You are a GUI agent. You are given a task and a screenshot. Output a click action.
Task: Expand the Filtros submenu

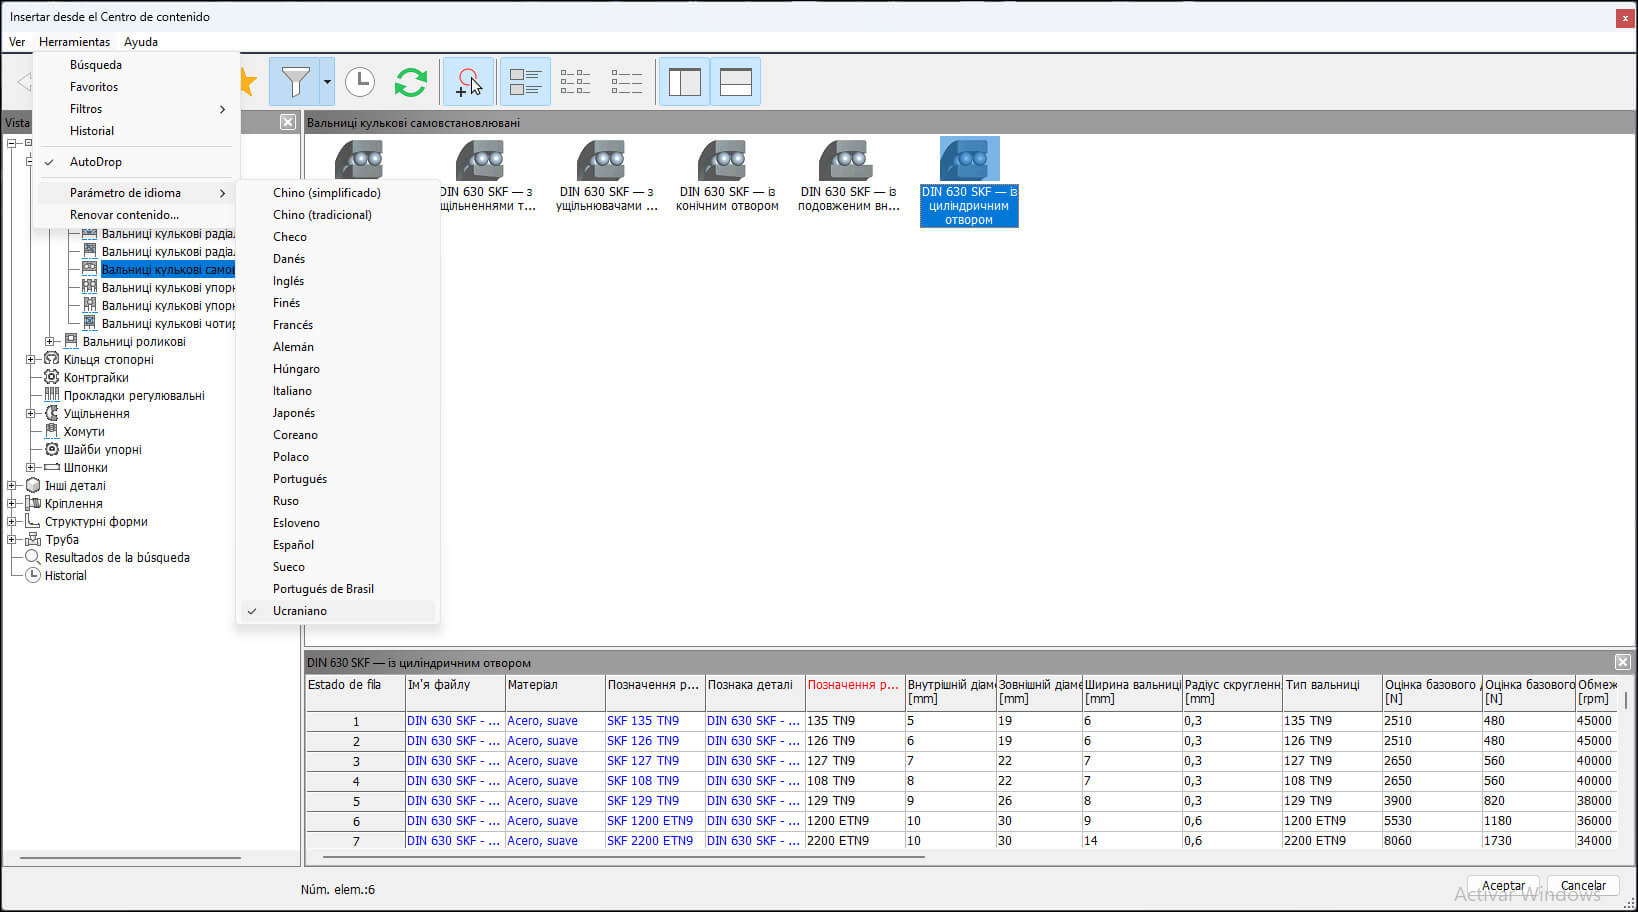click(x=136, y=109)
